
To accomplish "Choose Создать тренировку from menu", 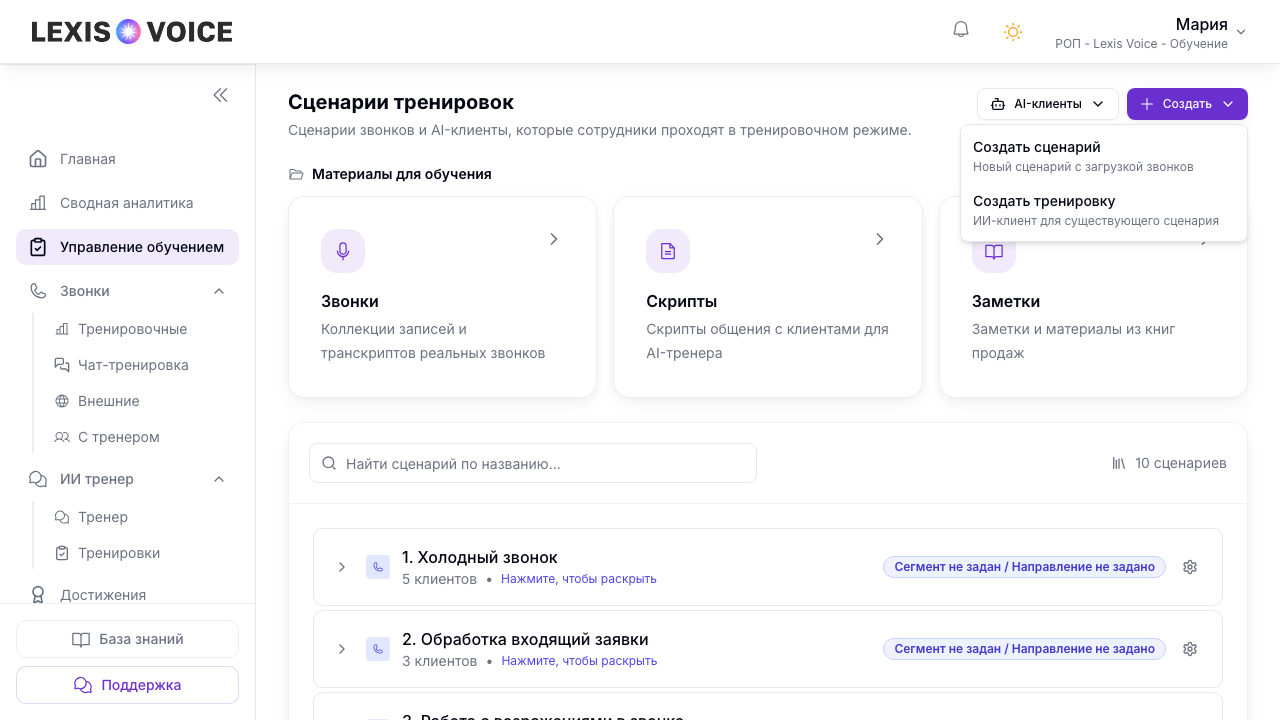I will 1103,210.
